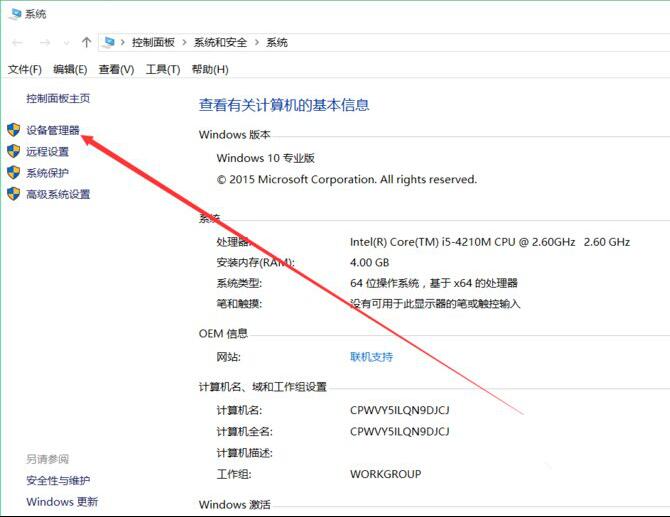Select 没有可用于此显示器的笔或触控输入 text
The height and width of the screenshot is (517, 670).
point(435,304)
